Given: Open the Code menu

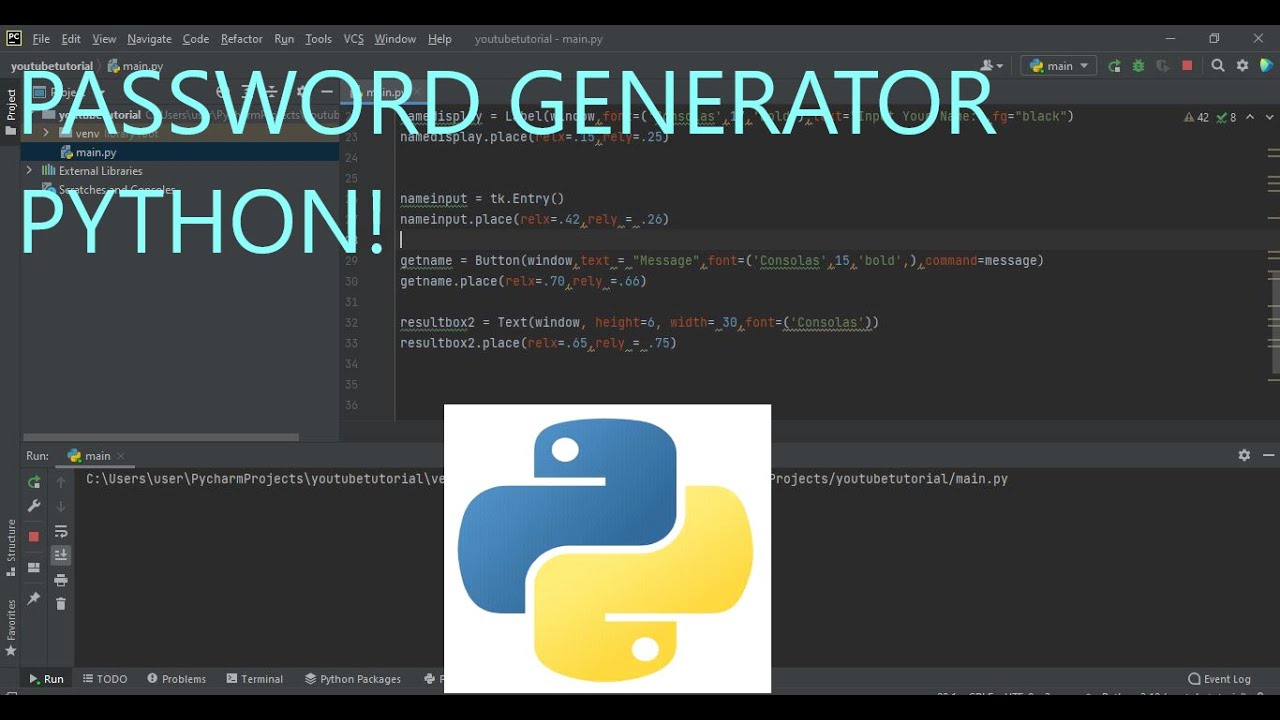Looking at the screenshot, I should click(196, 39).
